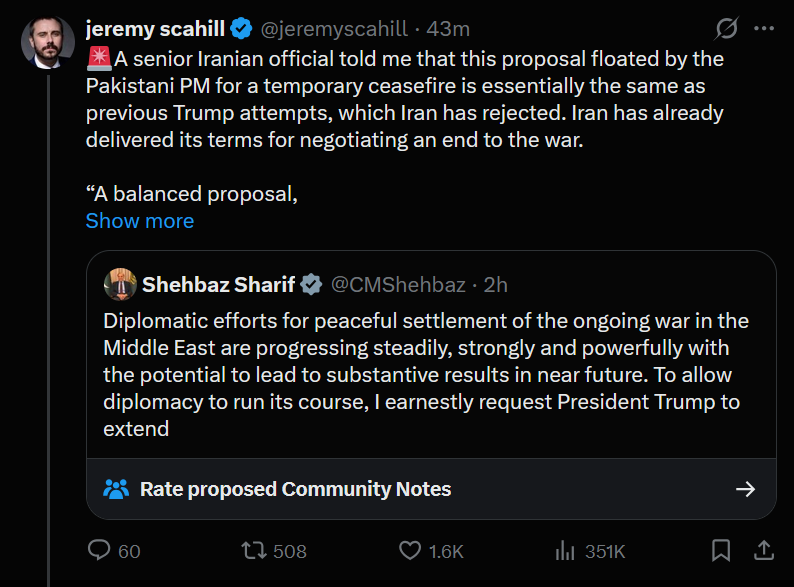Open Rate proposed Community Notes

(x=295, y=489)
